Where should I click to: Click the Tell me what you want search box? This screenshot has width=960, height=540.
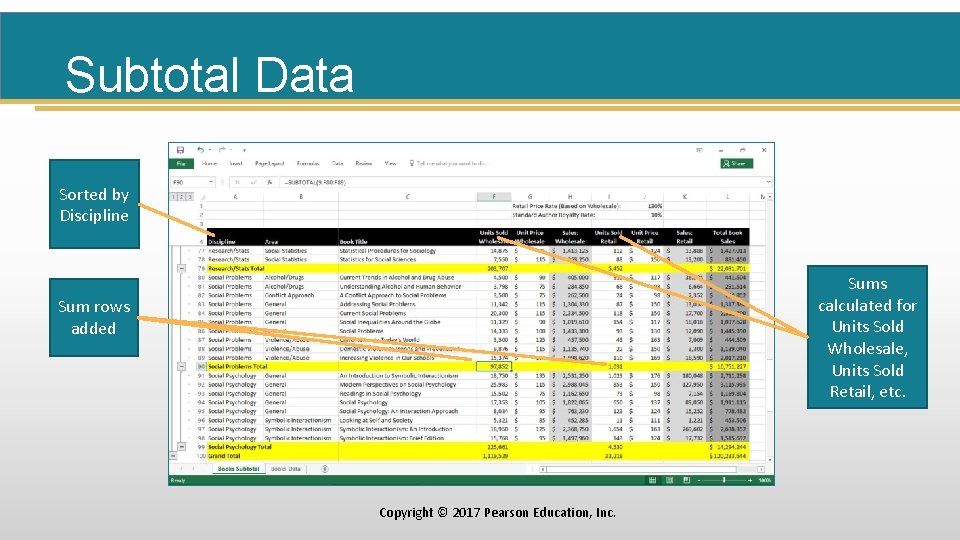449,163
